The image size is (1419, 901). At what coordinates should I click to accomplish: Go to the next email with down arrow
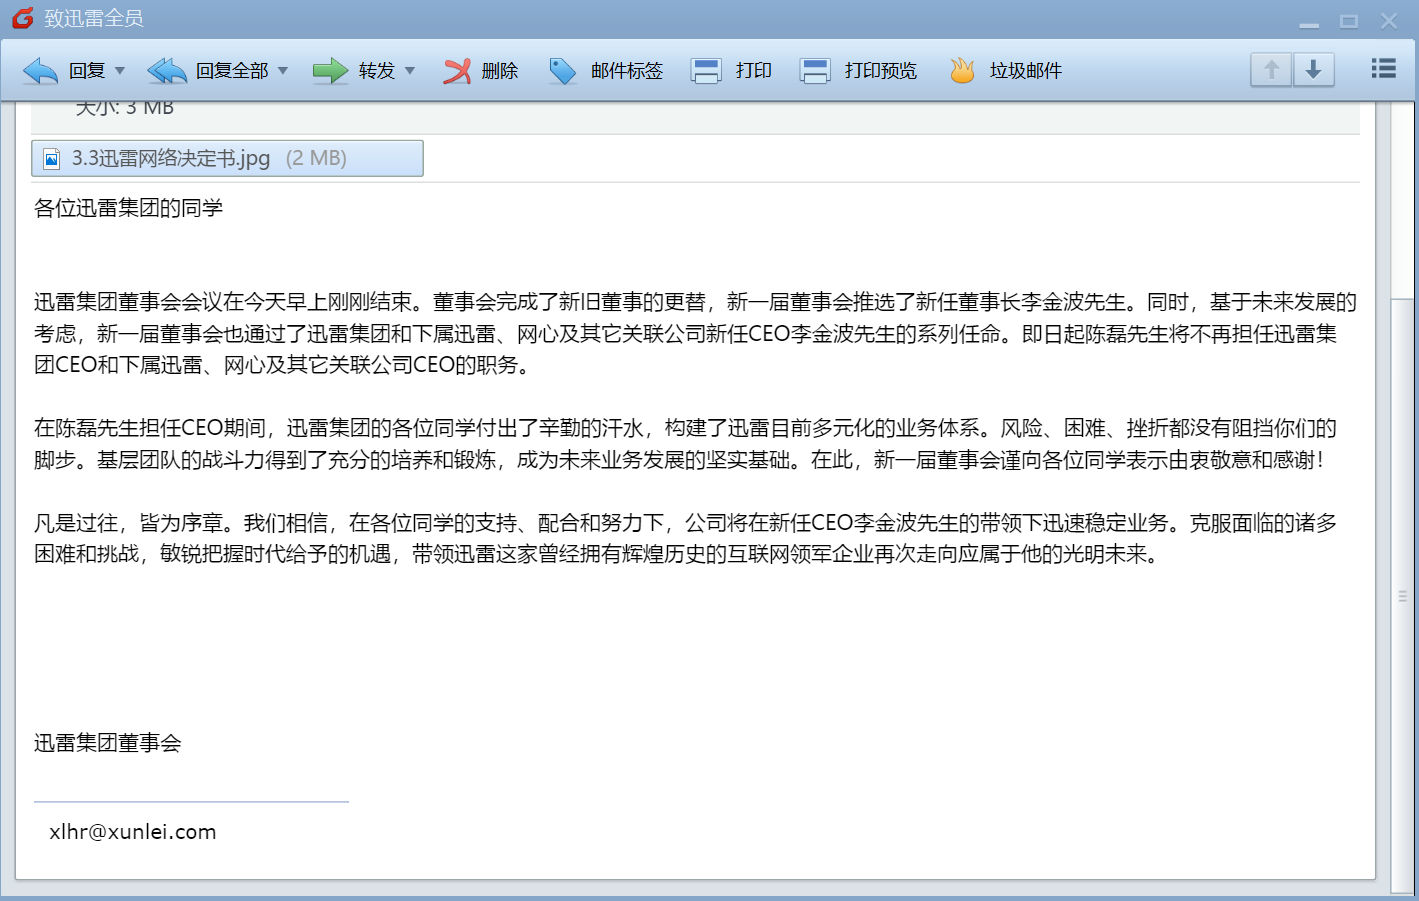(x=1314, y=70)
